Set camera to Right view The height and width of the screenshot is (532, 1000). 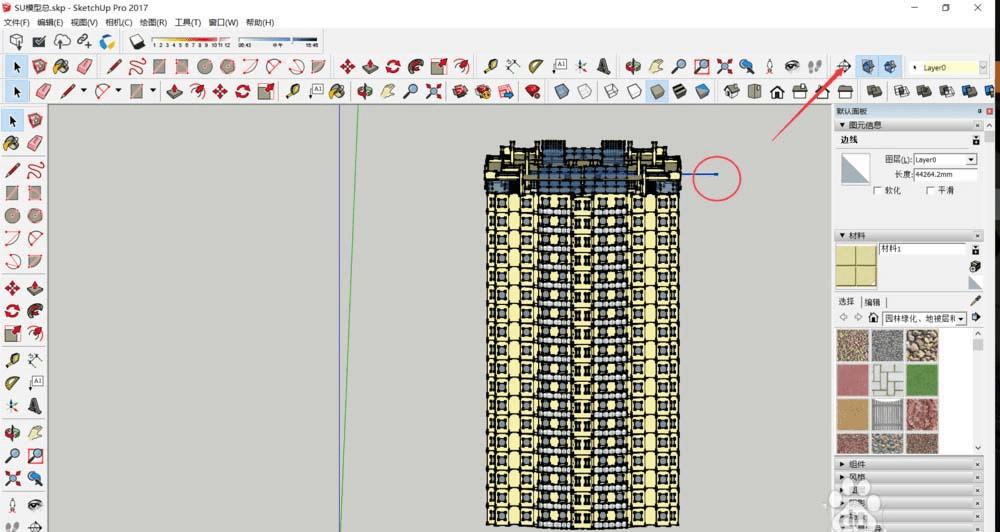pyautogui.click(x=800, y=92)
